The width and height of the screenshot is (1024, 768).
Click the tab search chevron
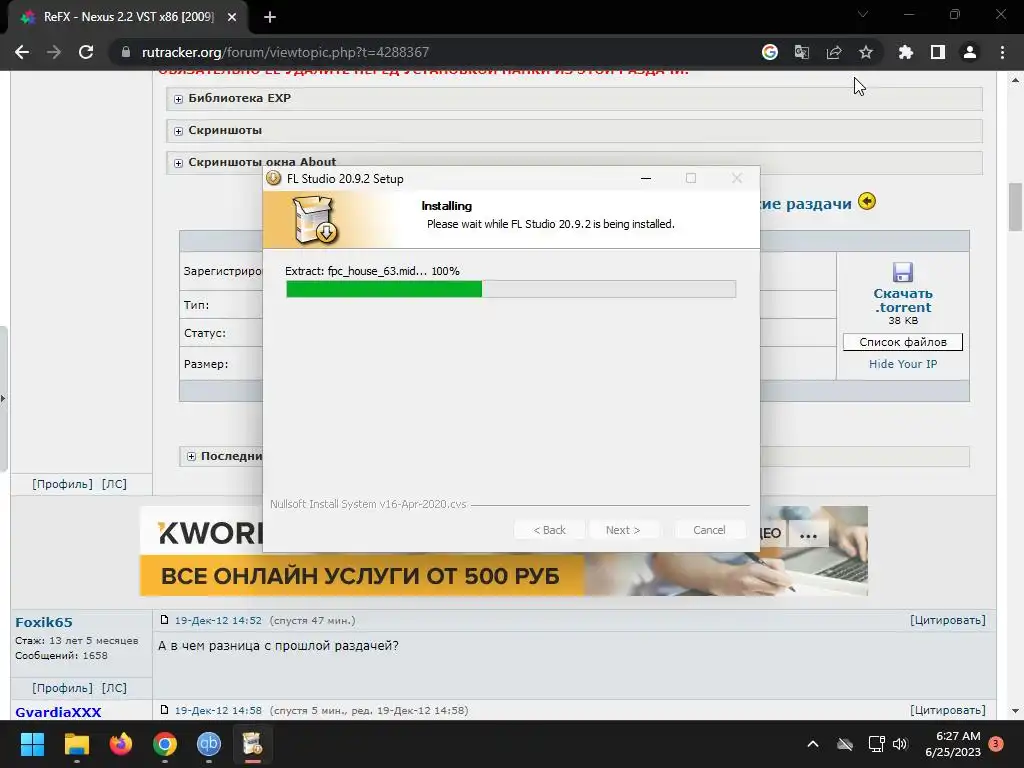click(x=863, y=14)
